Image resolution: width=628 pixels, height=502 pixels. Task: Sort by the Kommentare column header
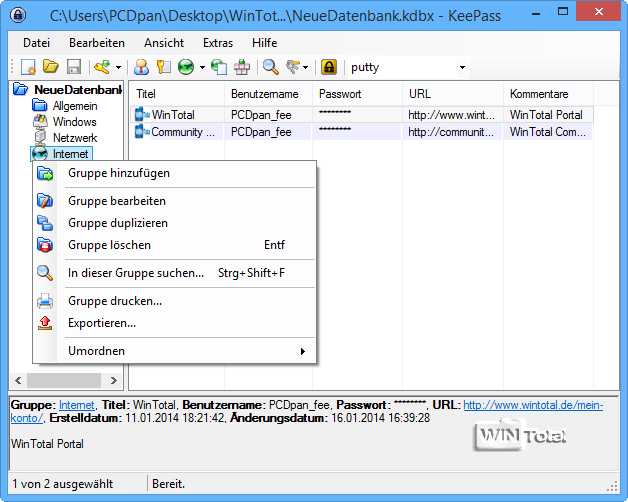tap(548, 94)
